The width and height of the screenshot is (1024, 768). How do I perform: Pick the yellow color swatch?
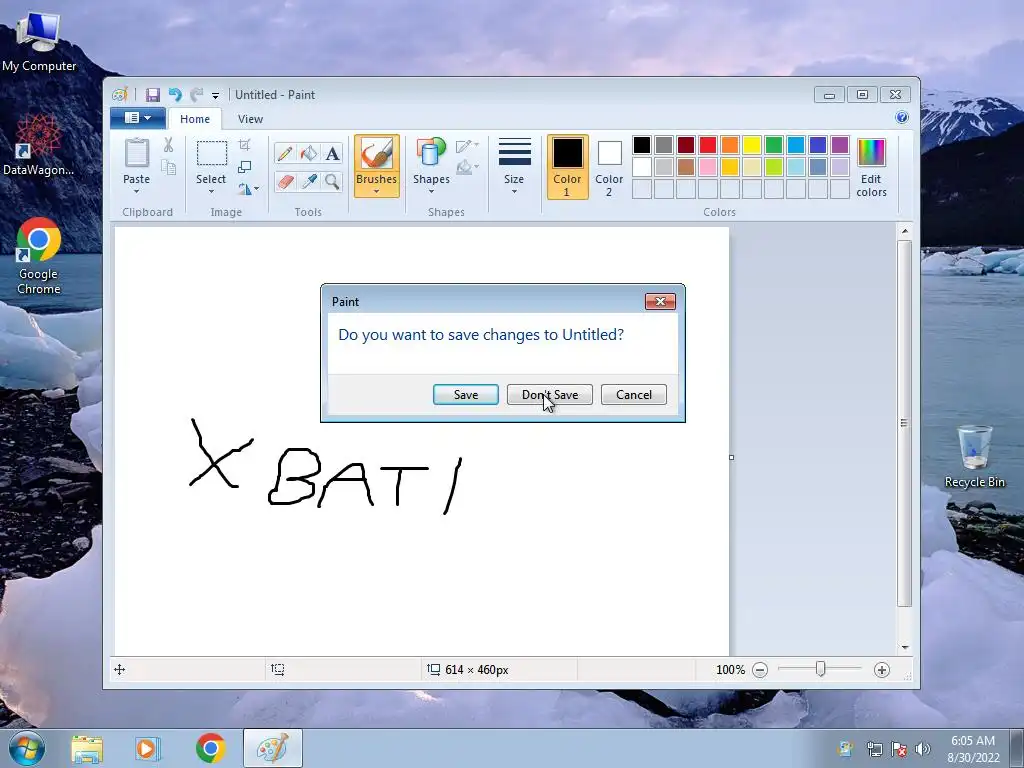[x=752, y=145]
